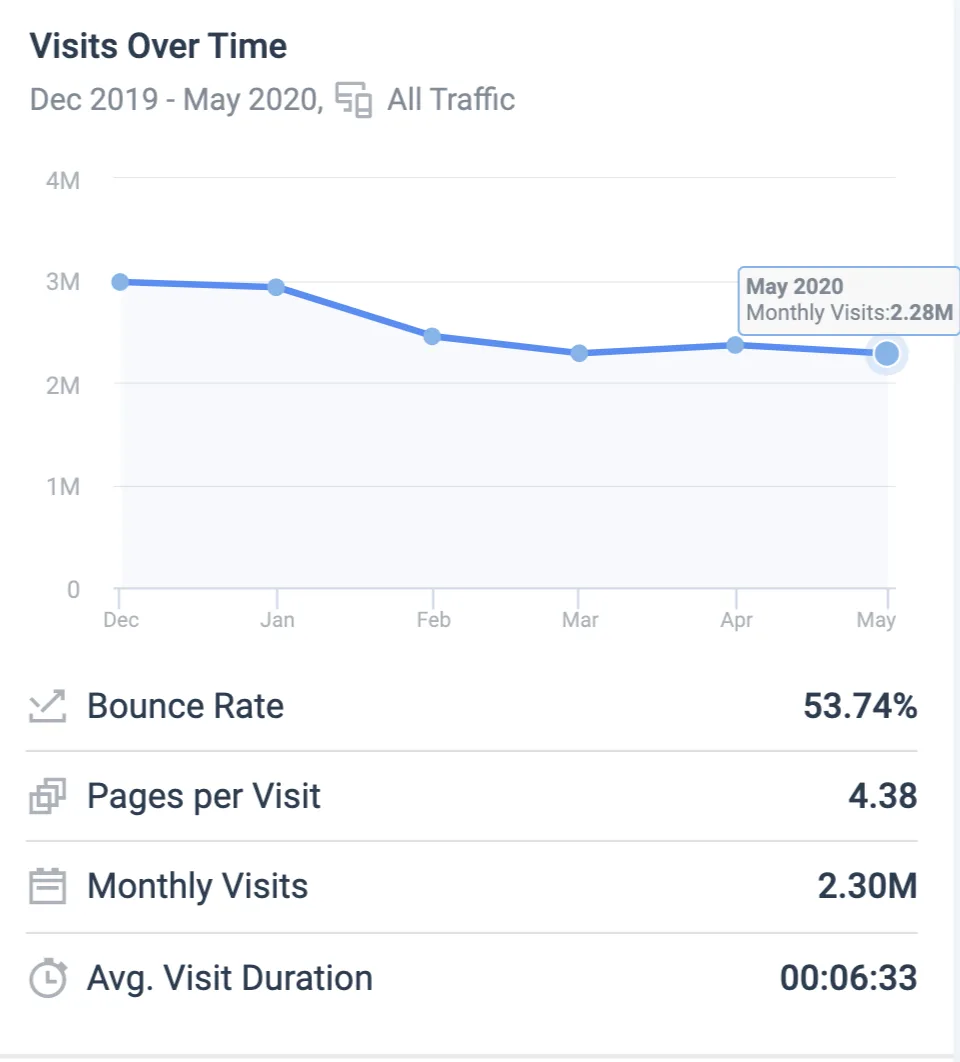This screenshot has height=1062, width=960.
Task: Select the Bounce Rate trend icon
Action: click(x=47, y=706)
